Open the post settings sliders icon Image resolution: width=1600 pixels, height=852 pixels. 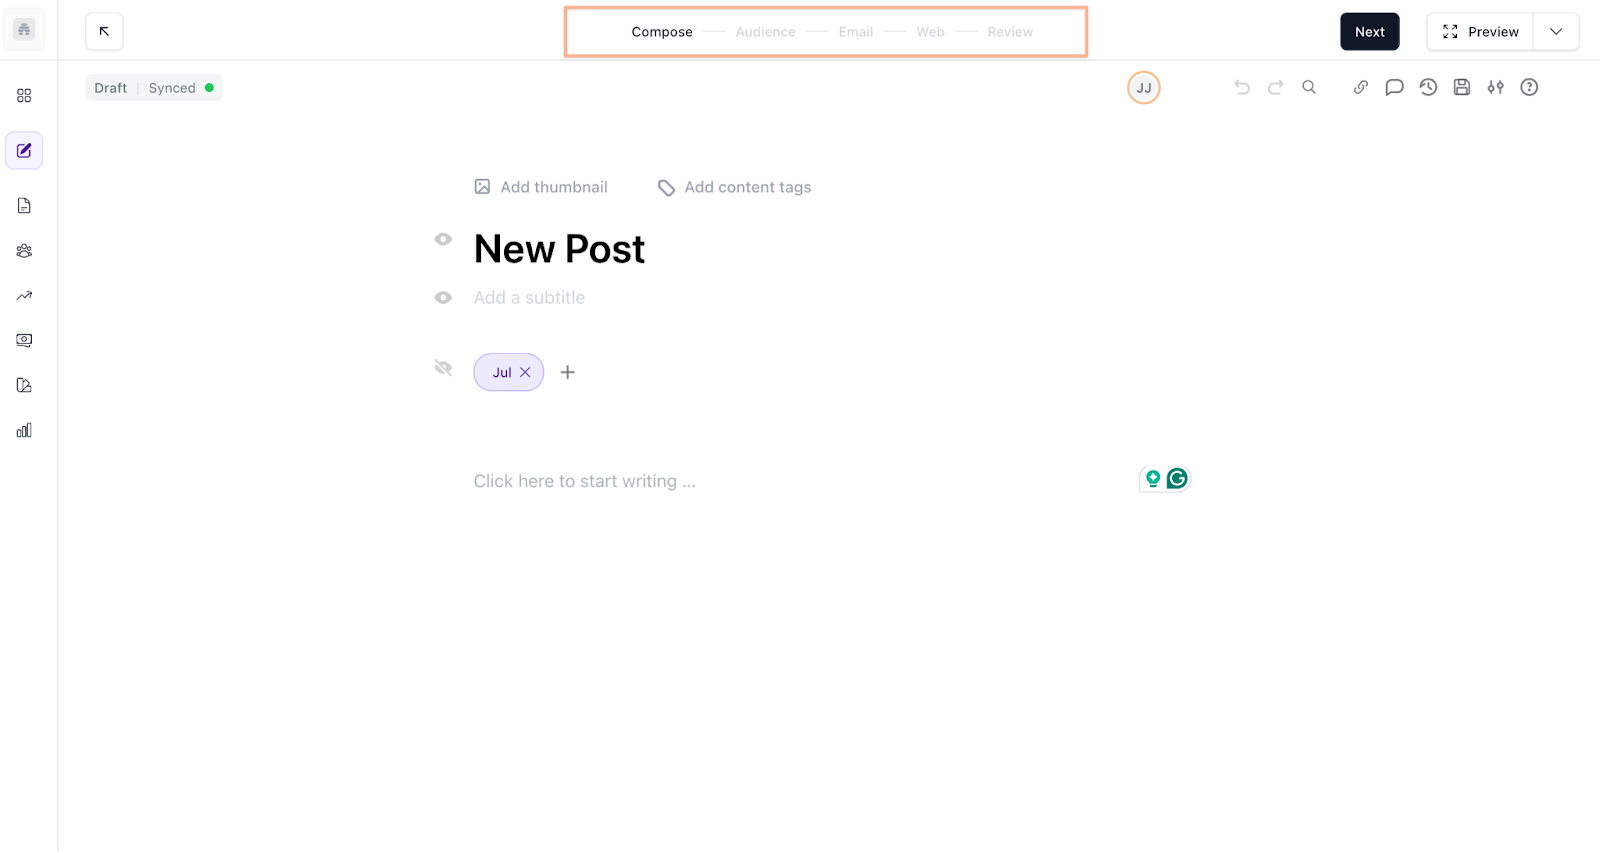[x=1495, y=88]
